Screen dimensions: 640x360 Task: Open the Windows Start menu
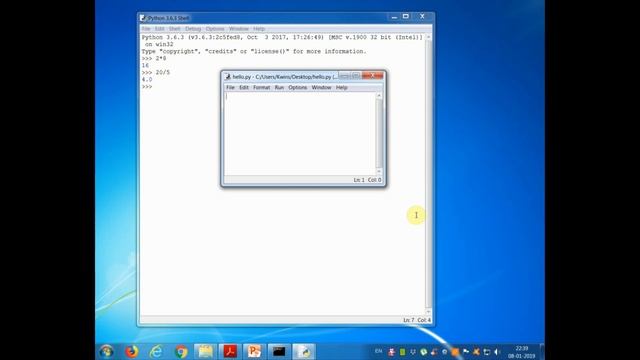click(x=107, y=351)
